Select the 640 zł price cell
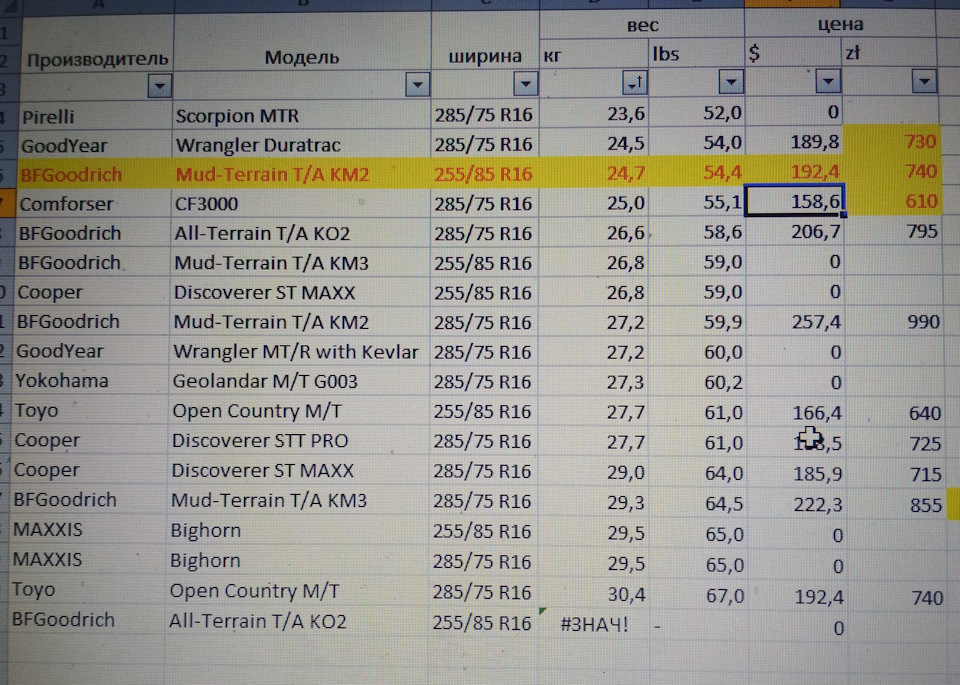Viewport: 960px width, 685px height. [x=895, y=413]
